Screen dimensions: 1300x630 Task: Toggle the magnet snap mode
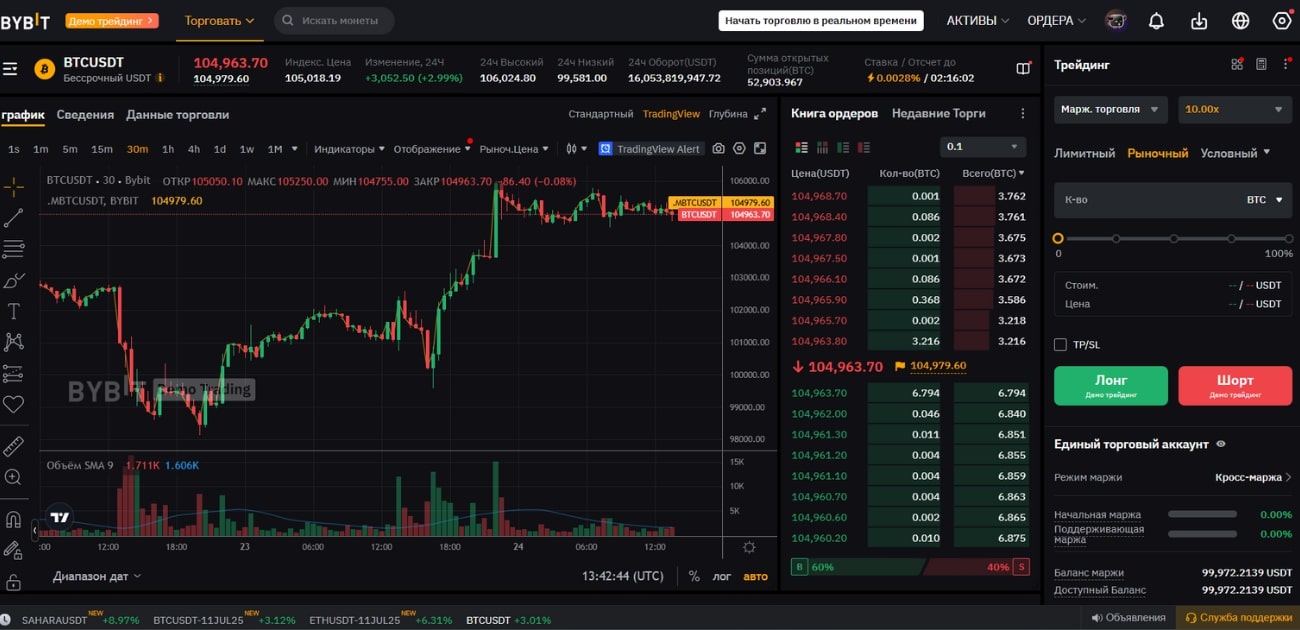click(13, 519)
